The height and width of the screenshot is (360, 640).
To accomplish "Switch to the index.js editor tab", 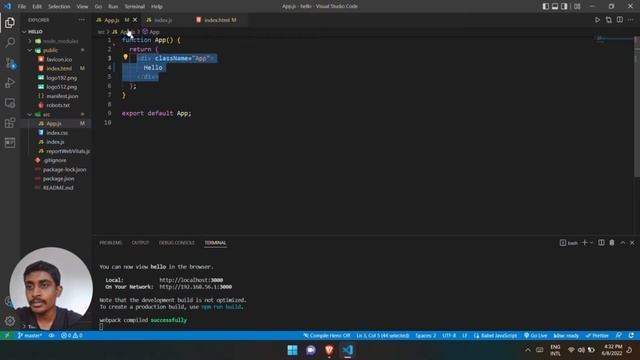I will click(163, 20).
